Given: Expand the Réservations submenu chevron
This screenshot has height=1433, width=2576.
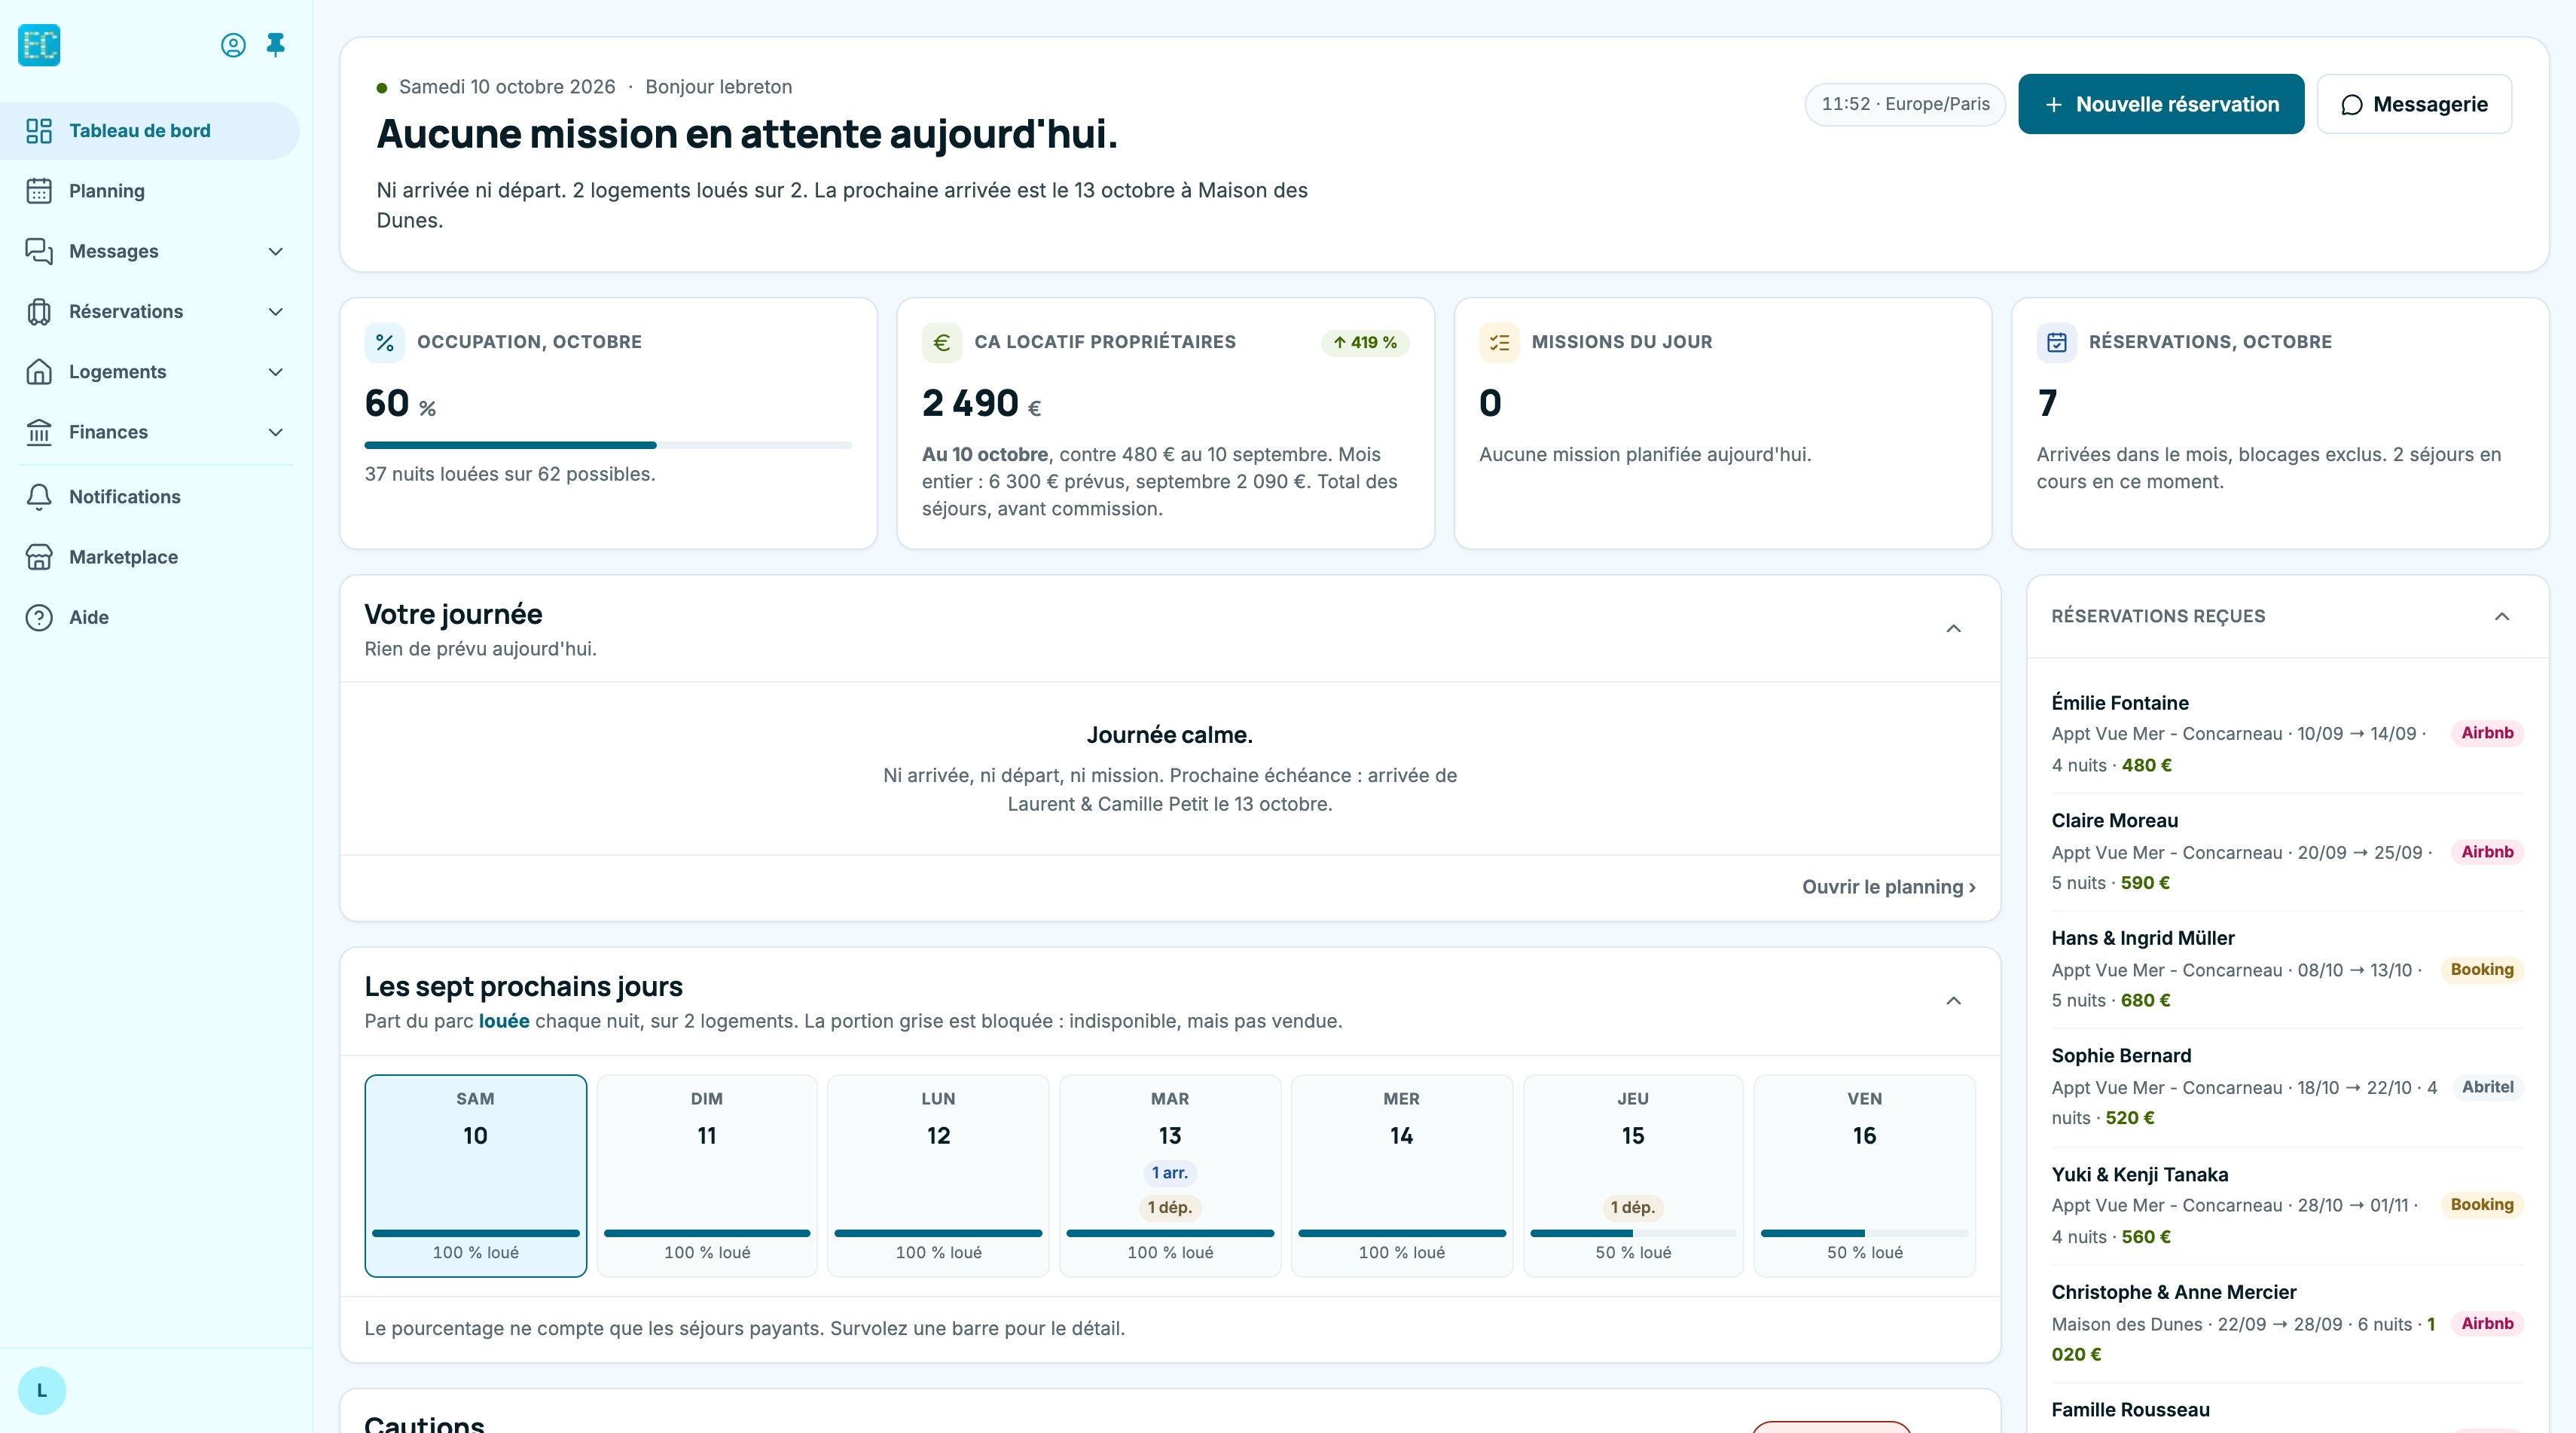Looking at the screenshot, I should [x=276, y=312].
